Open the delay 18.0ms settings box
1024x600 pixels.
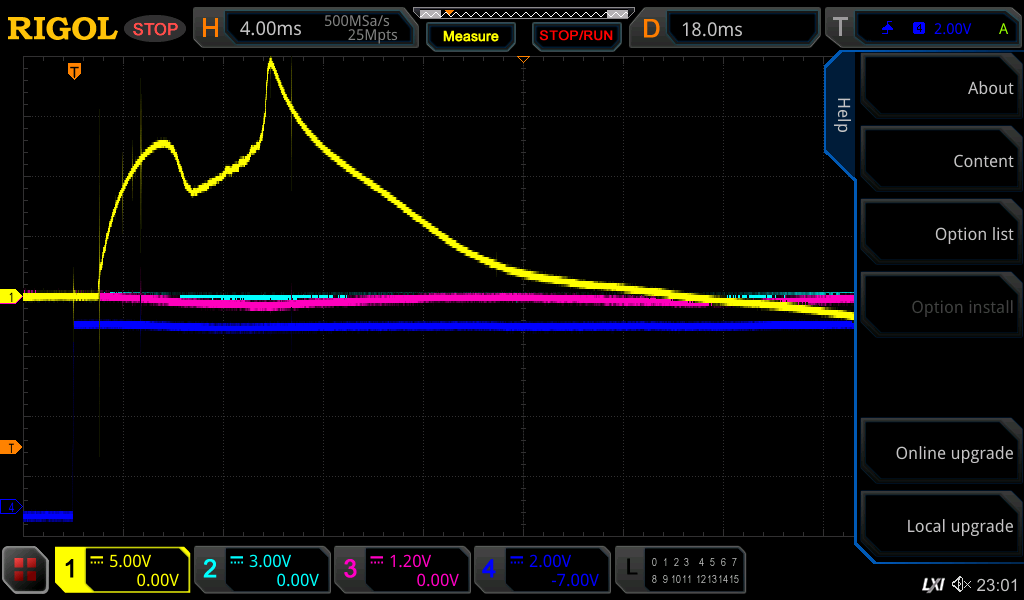click(x=728, y=29)
